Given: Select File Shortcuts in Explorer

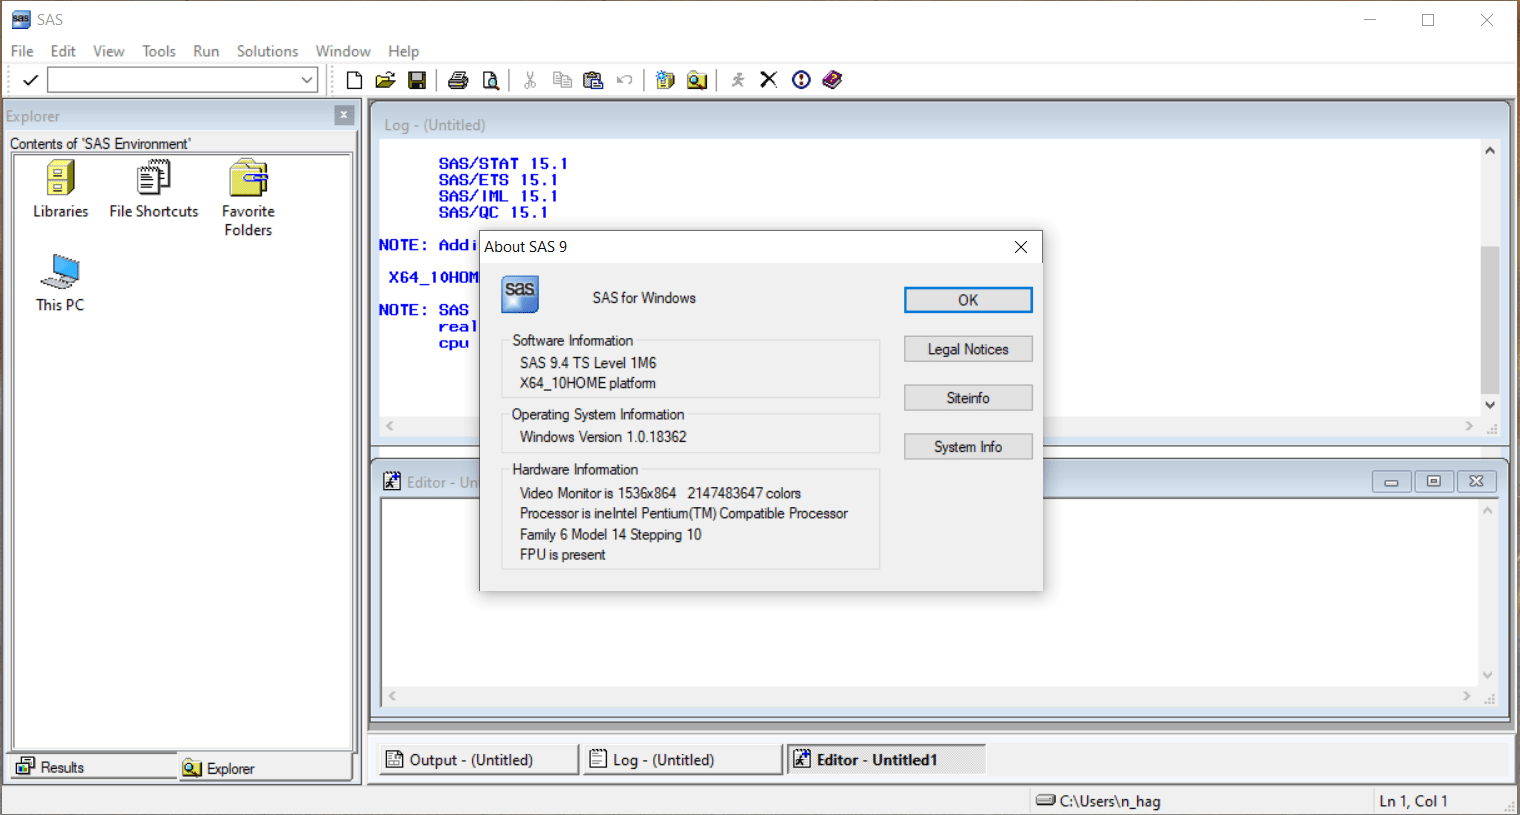Looking at the screenshot, I should [154, 189].
